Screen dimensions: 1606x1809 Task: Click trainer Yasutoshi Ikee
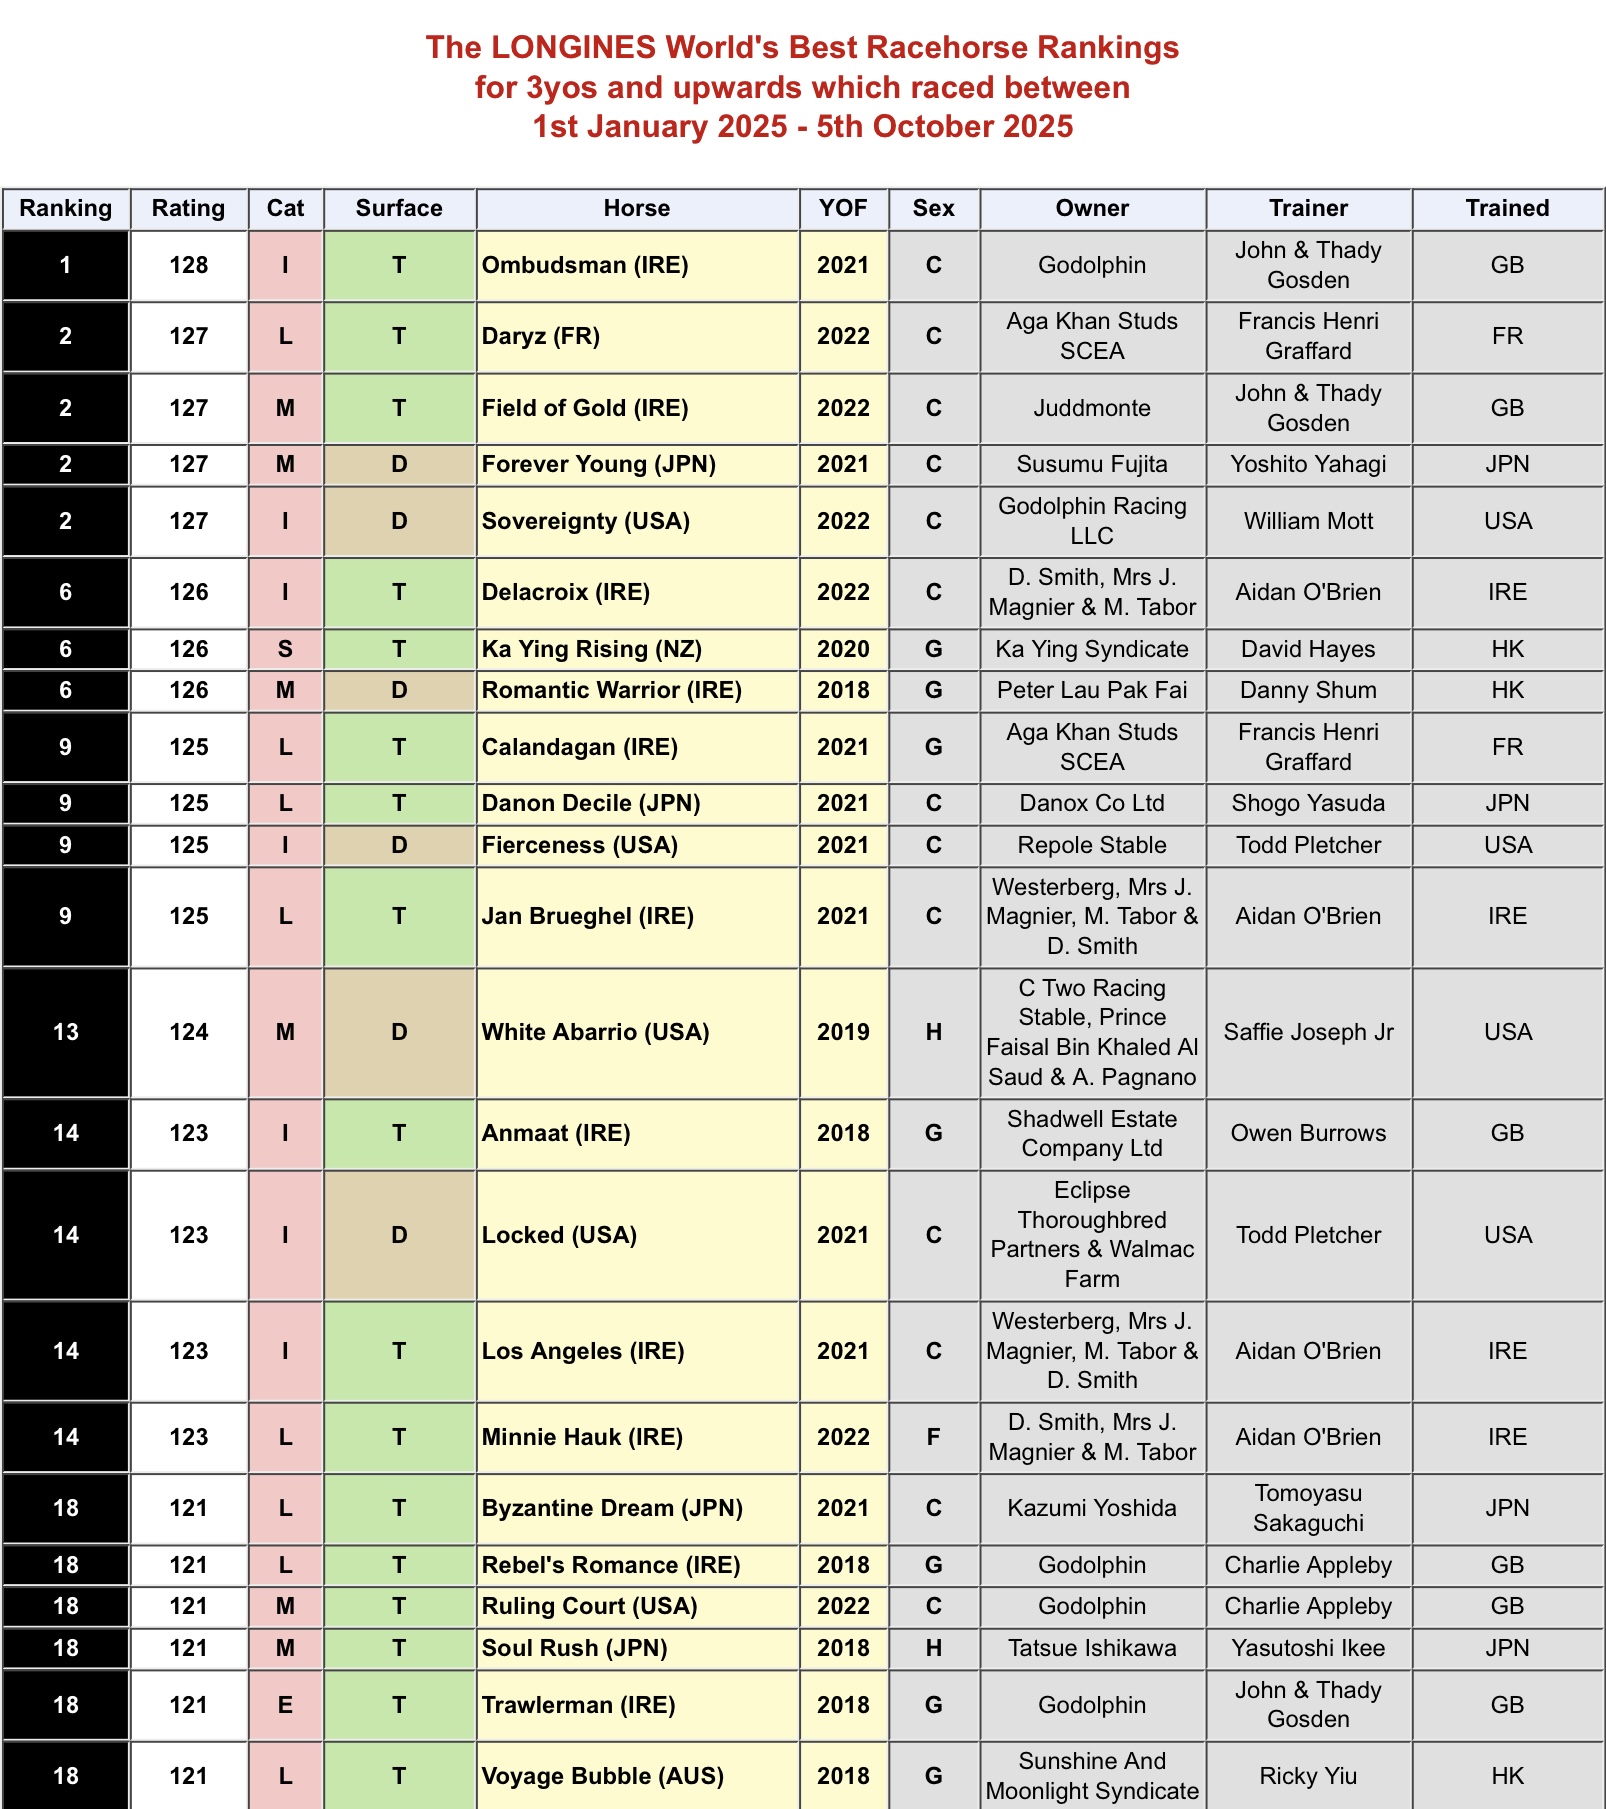coord(1308,1648)
